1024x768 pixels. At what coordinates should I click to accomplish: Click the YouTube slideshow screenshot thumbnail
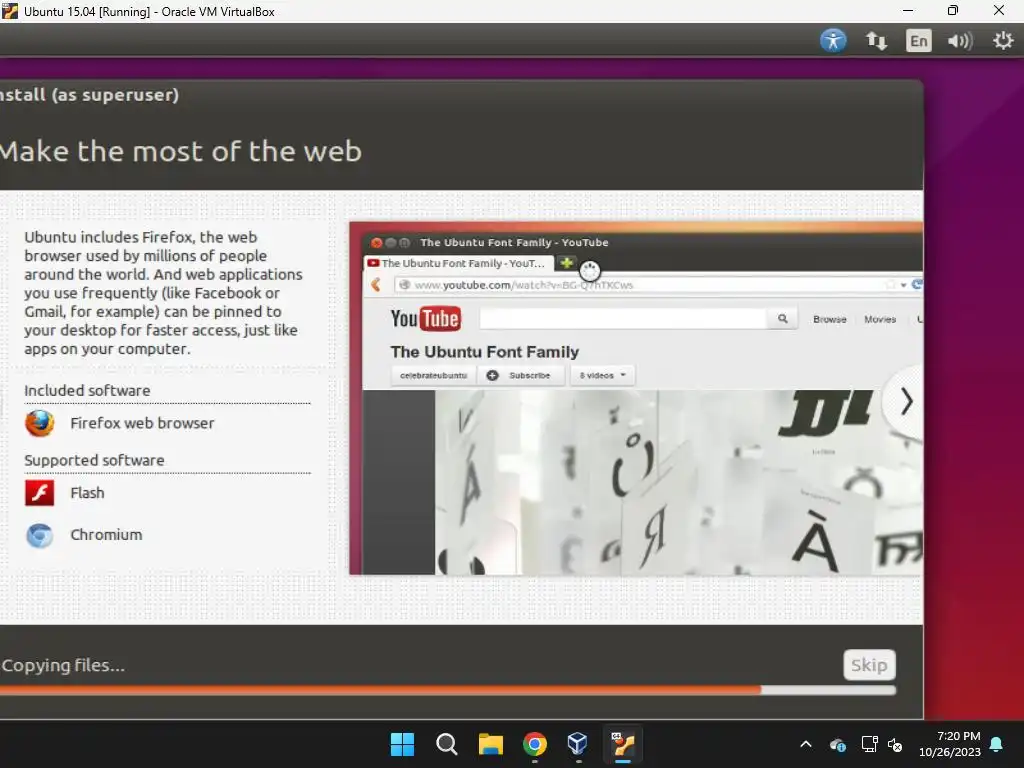pyautogui.click(x=636, y=398)
